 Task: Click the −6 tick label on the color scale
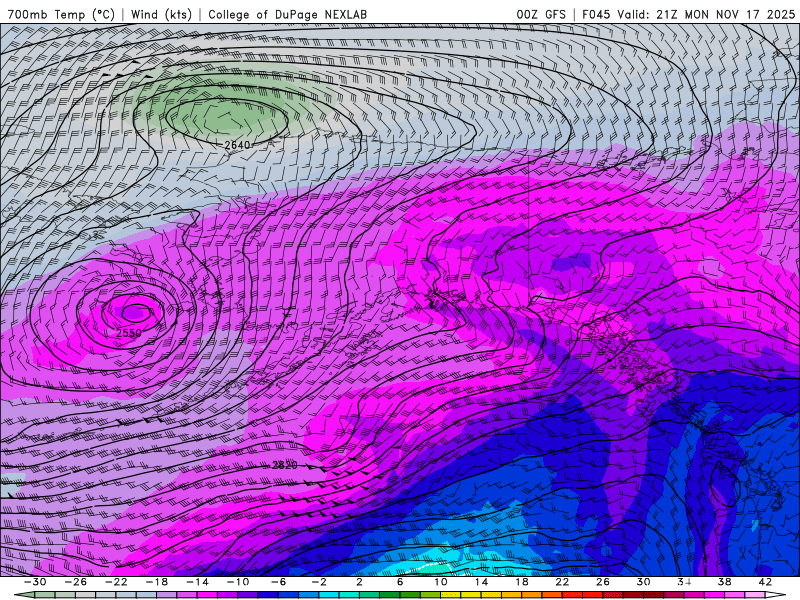[x=278, y=582]
